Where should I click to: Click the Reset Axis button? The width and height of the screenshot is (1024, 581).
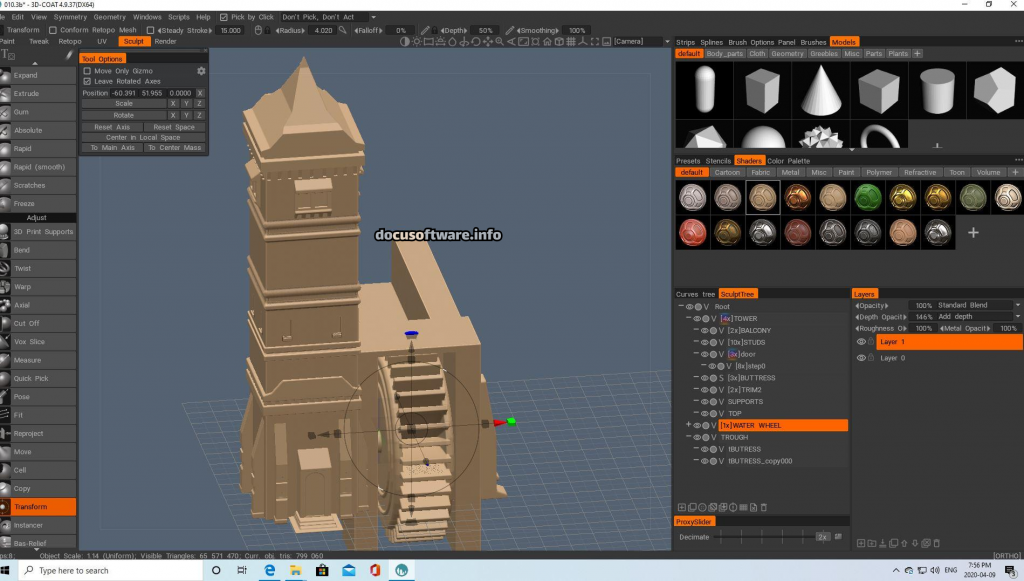112,127
